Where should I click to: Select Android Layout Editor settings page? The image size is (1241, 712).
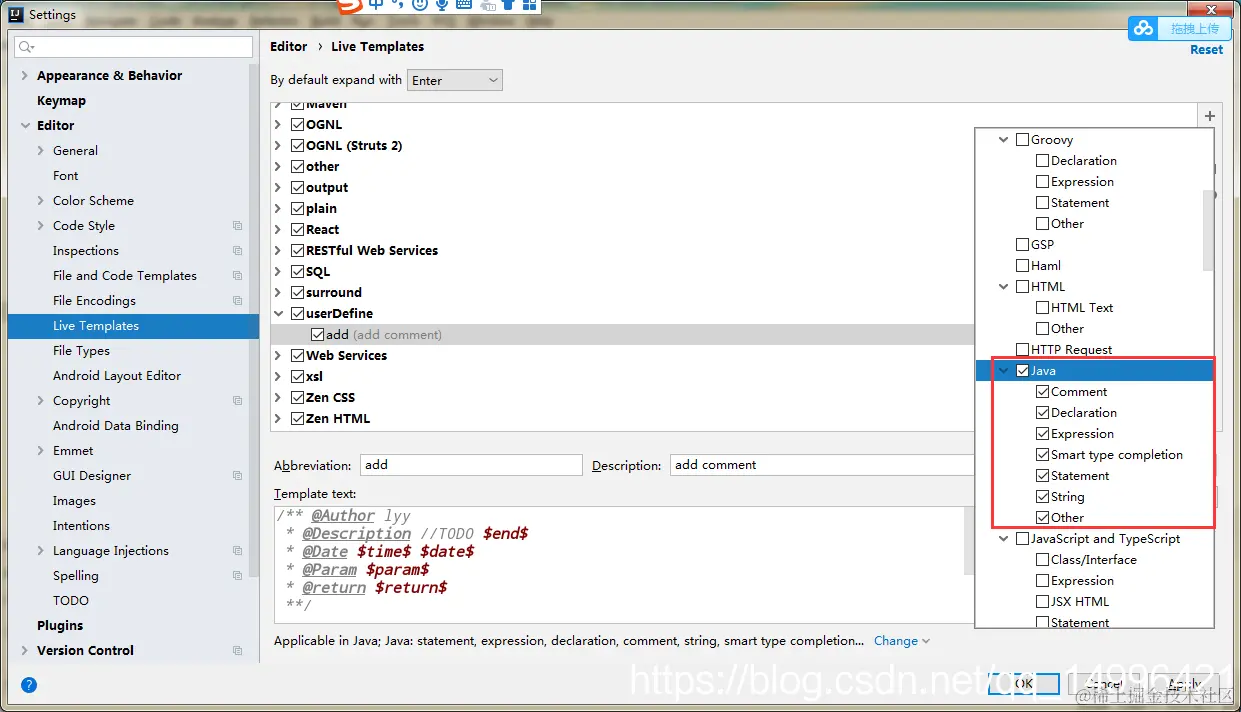pyautogui.click(x=117, y=376)
